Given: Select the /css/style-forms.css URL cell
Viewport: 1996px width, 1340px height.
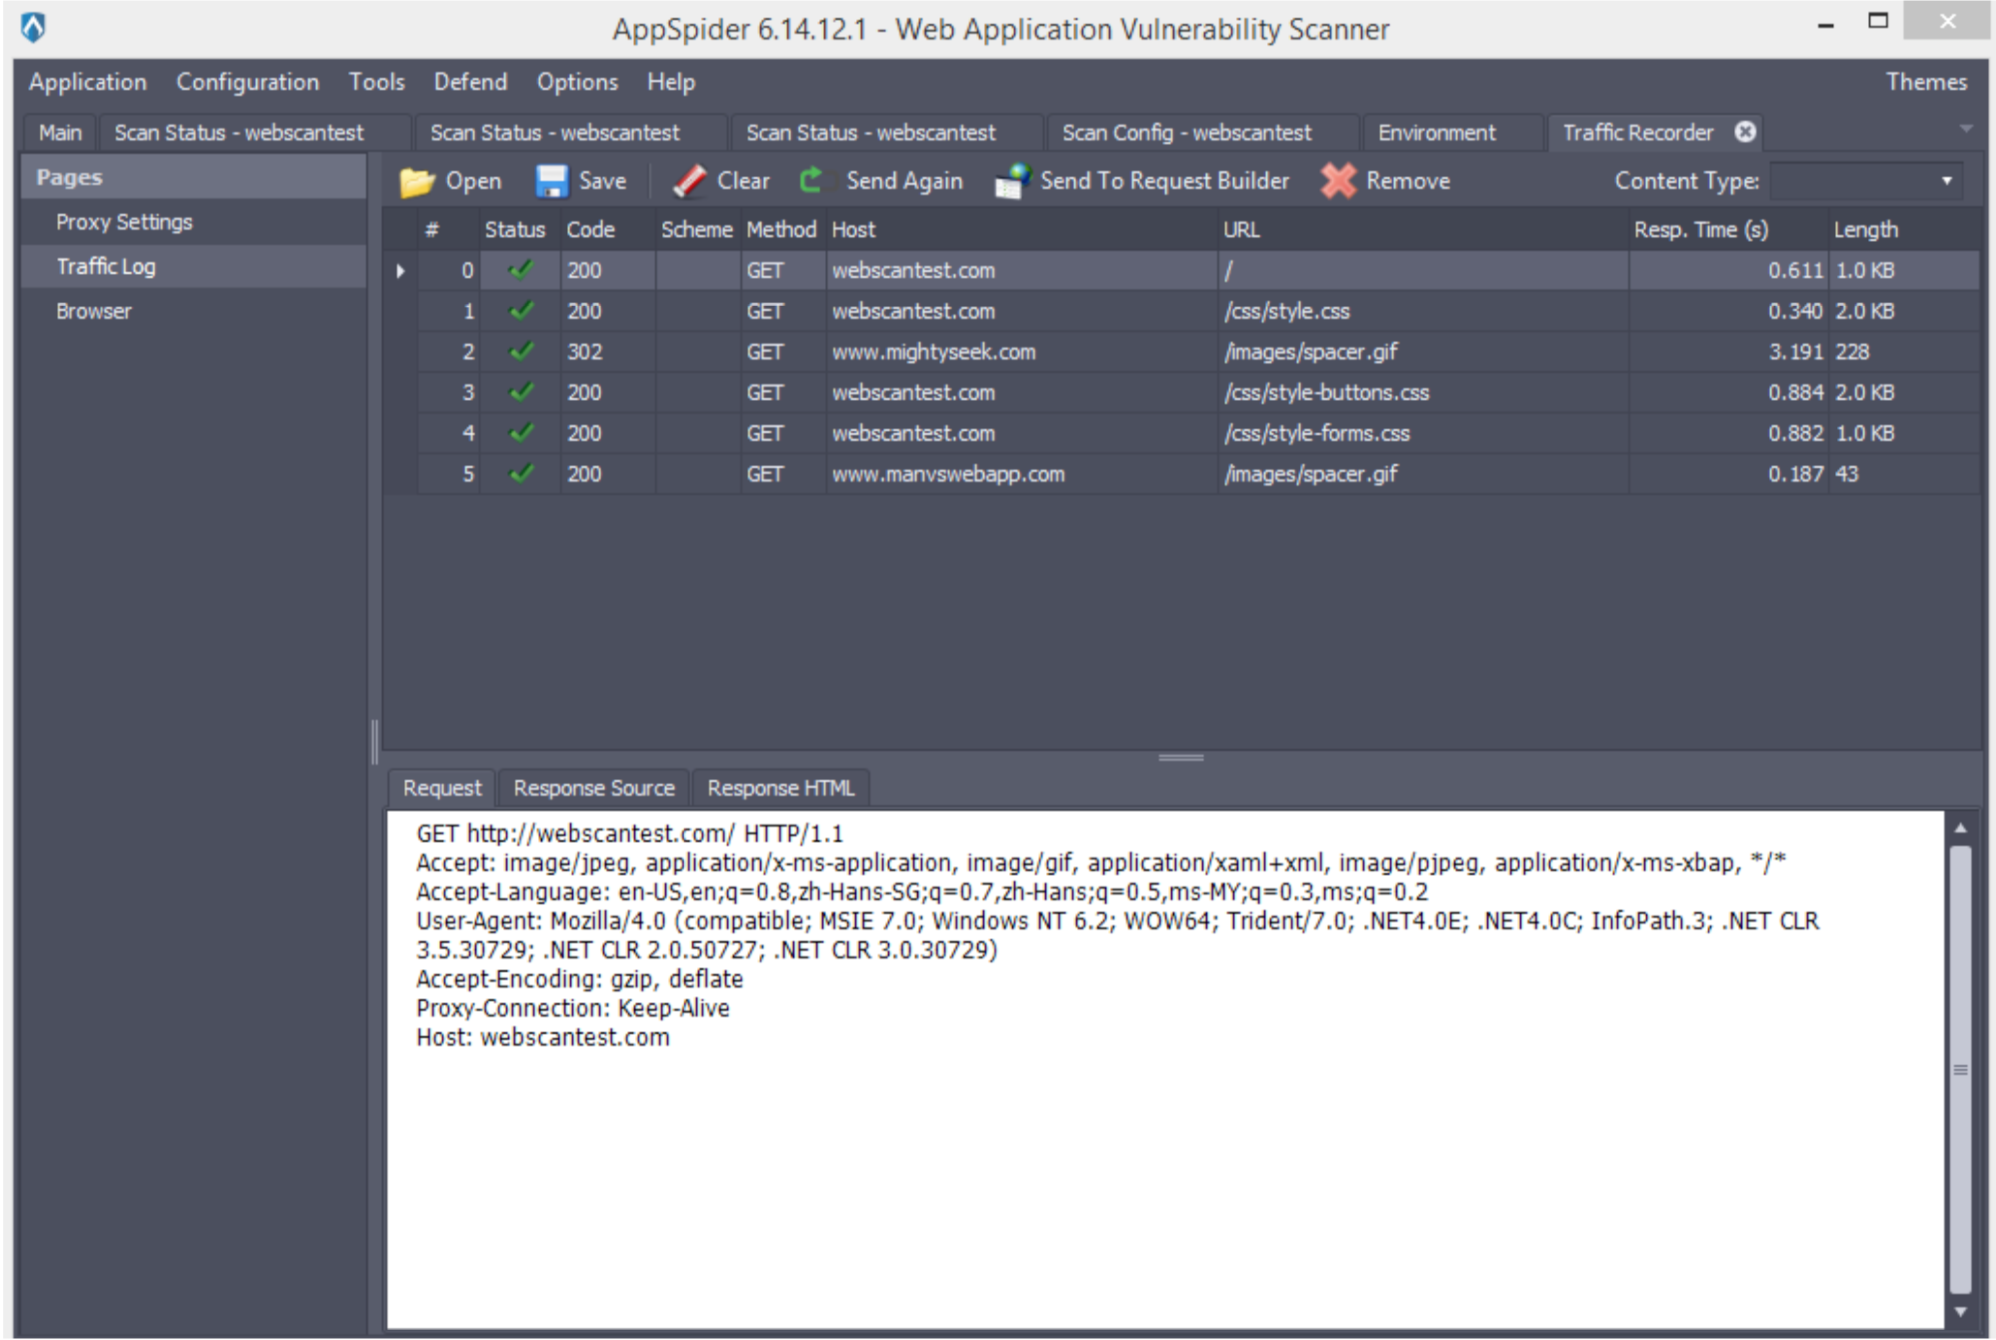Looking at the screenshot, I should tap(1423, 434).
